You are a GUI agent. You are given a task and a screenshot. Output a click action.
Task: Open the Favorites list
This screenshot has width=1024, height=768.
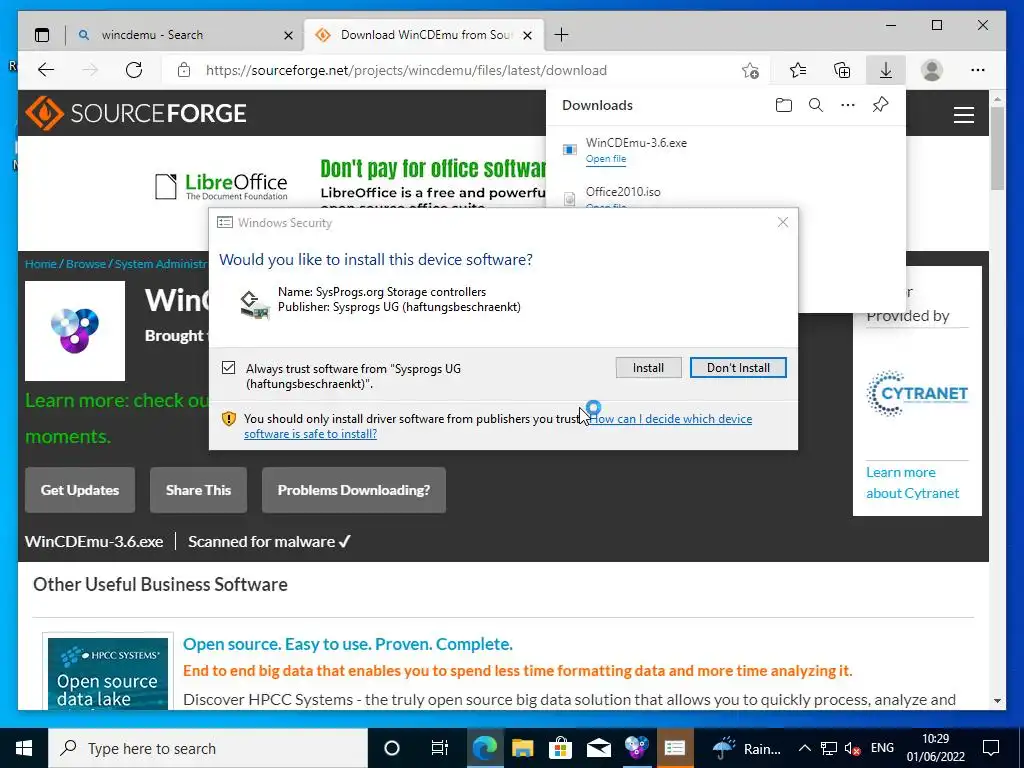coord(797,70)
